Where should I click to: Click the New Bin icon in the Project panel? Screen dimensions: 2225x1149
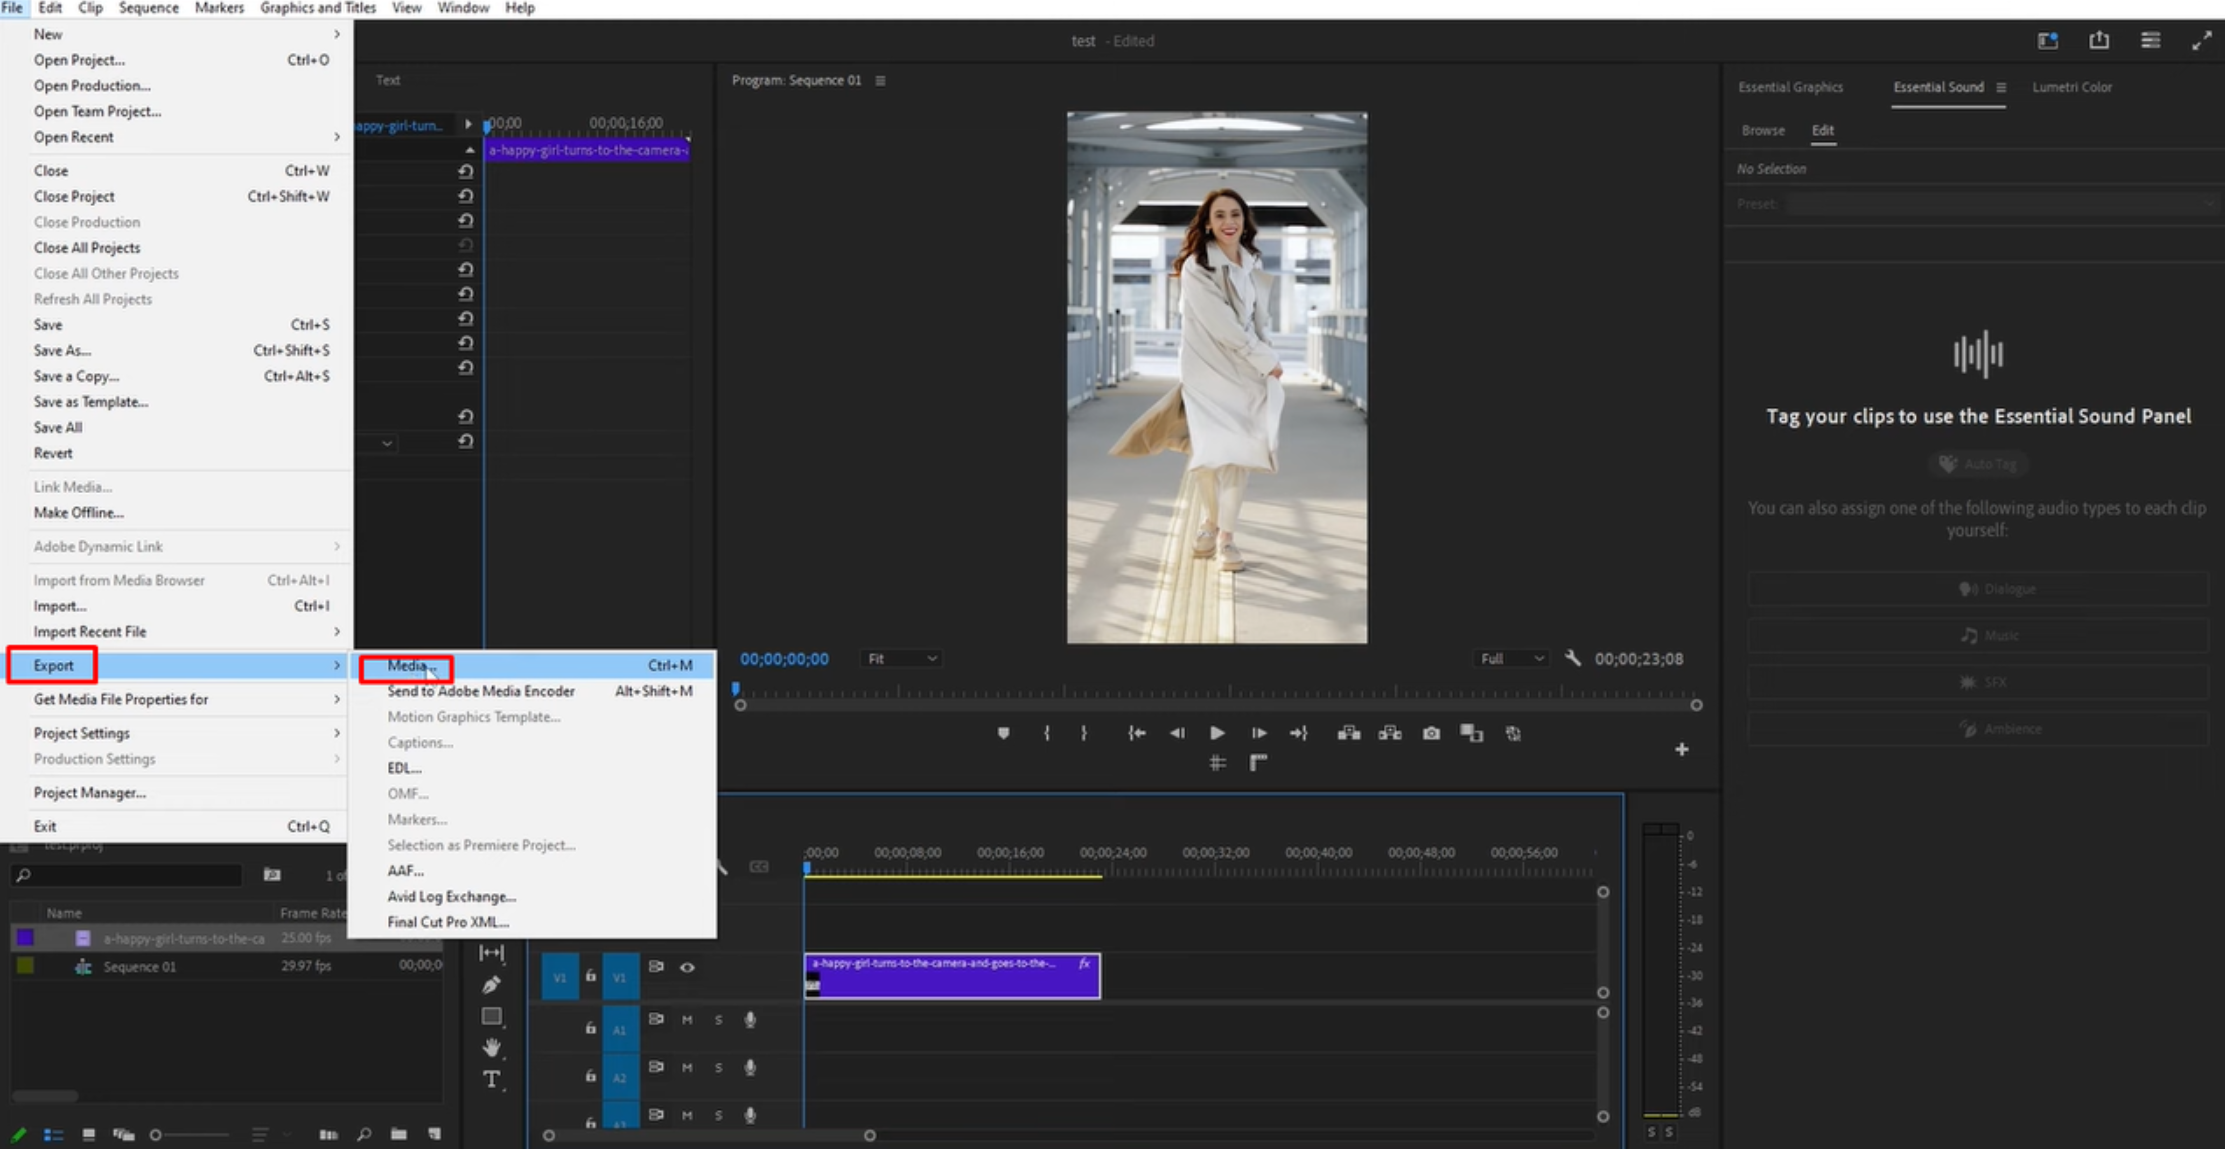[x=399, y=1134]
